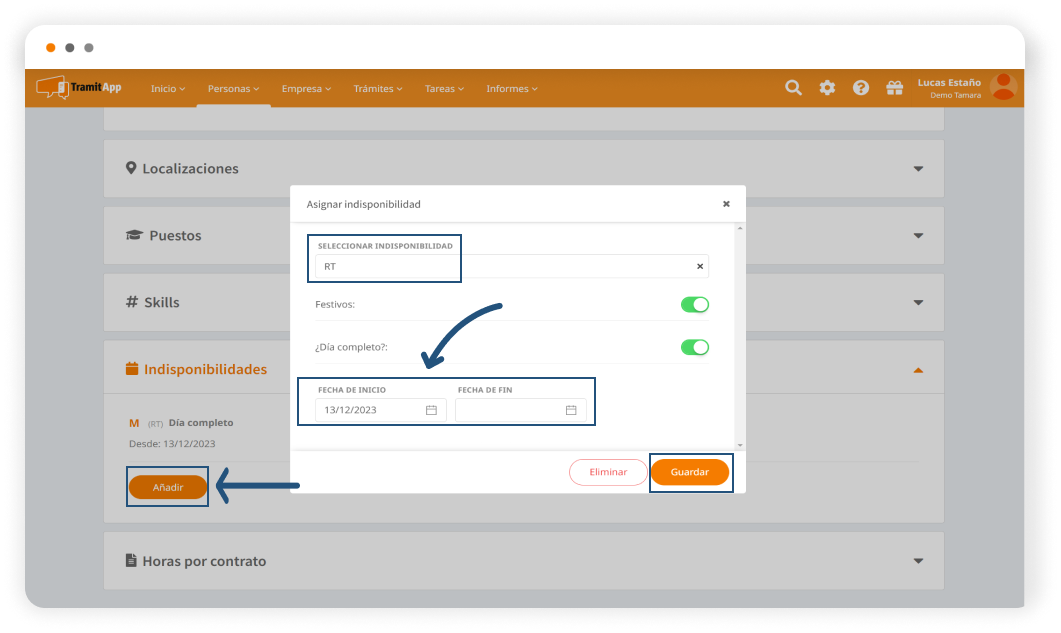Click the help question mark icon

click(860, 88)
